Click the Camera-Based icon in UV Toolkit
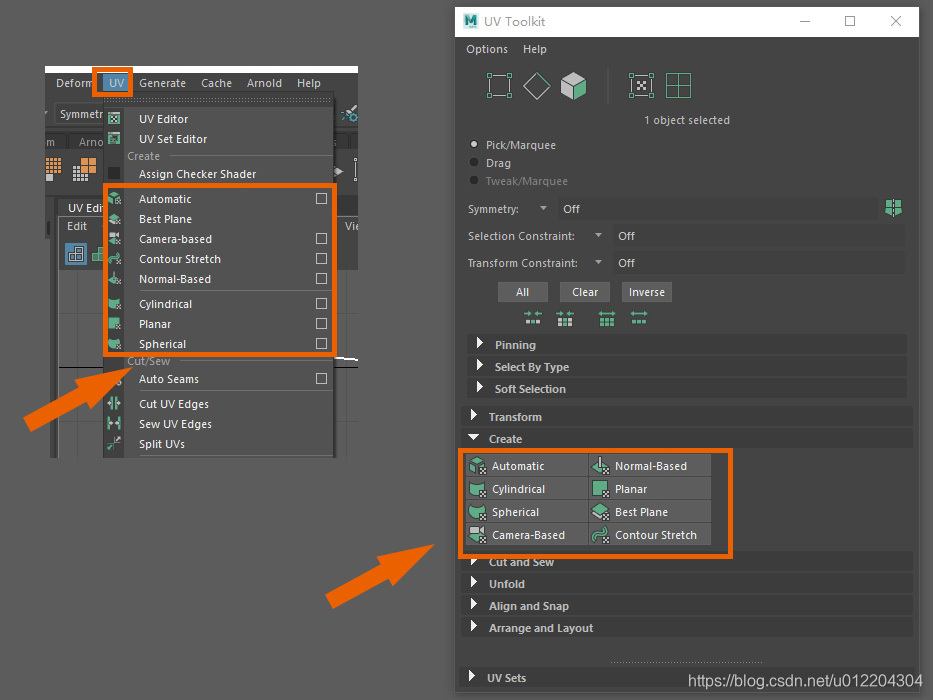 pos(477,535)
